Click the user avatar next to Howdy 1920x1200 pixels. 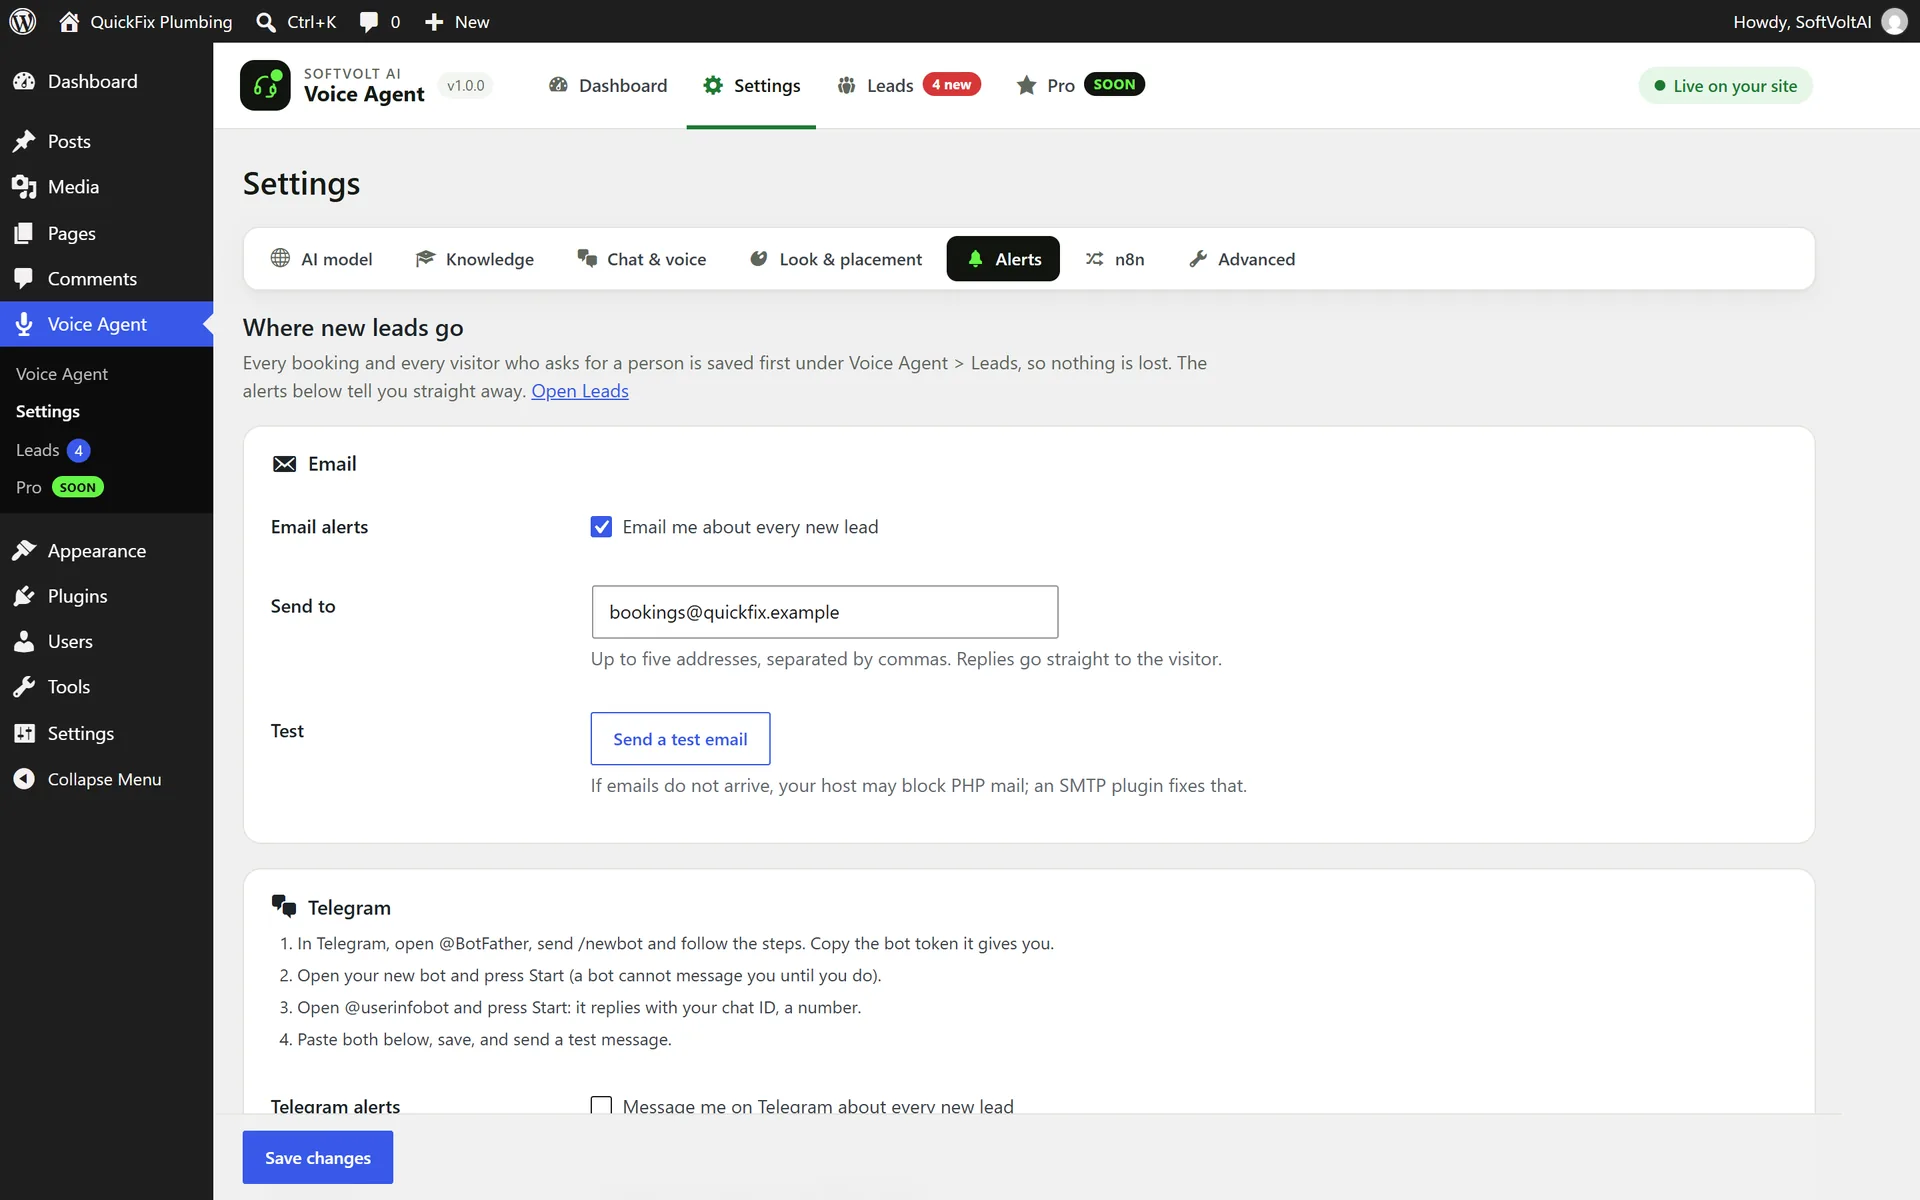(1894, 21)
